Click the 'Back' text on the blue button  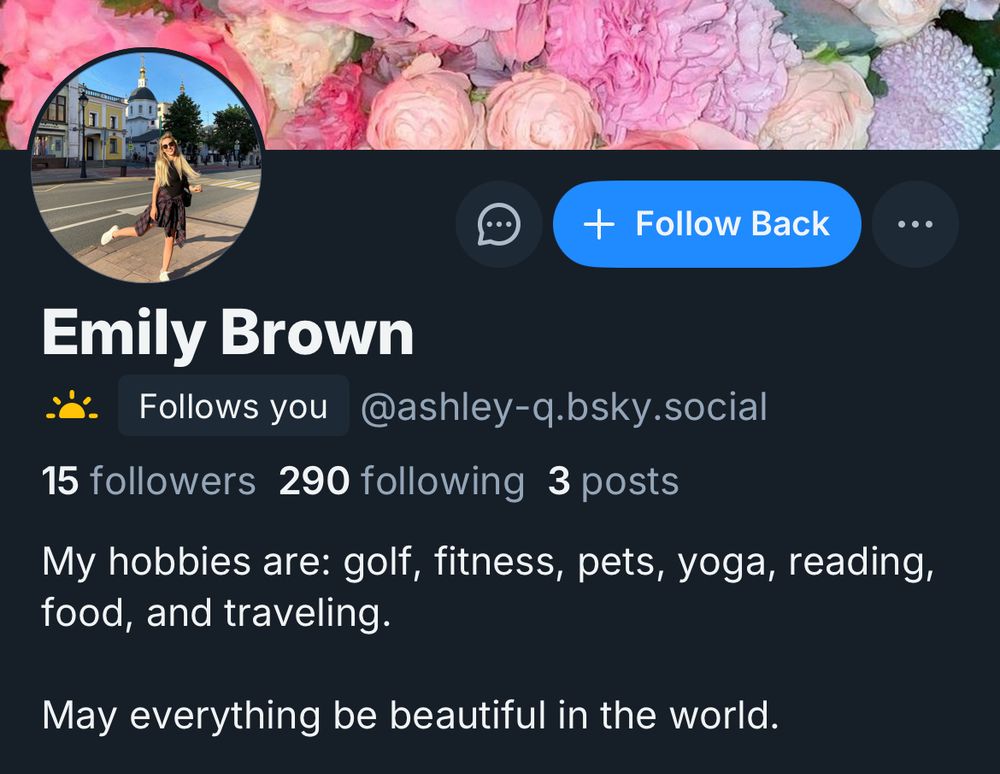[790, 224]
